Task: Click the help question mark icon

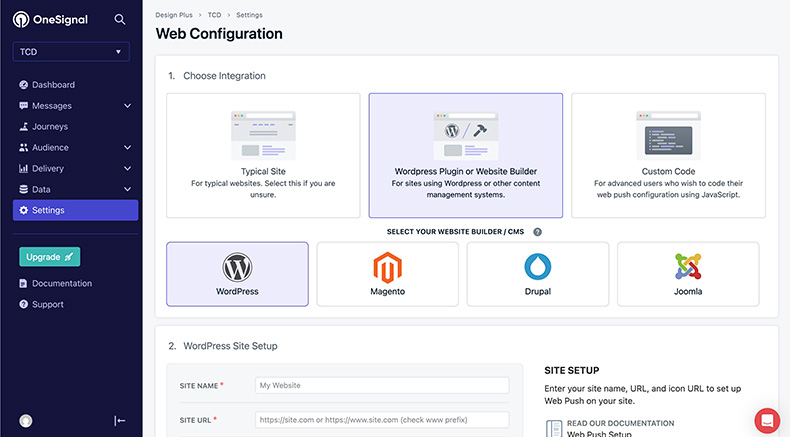Action: pyautogui.click(x=538, y=232)
